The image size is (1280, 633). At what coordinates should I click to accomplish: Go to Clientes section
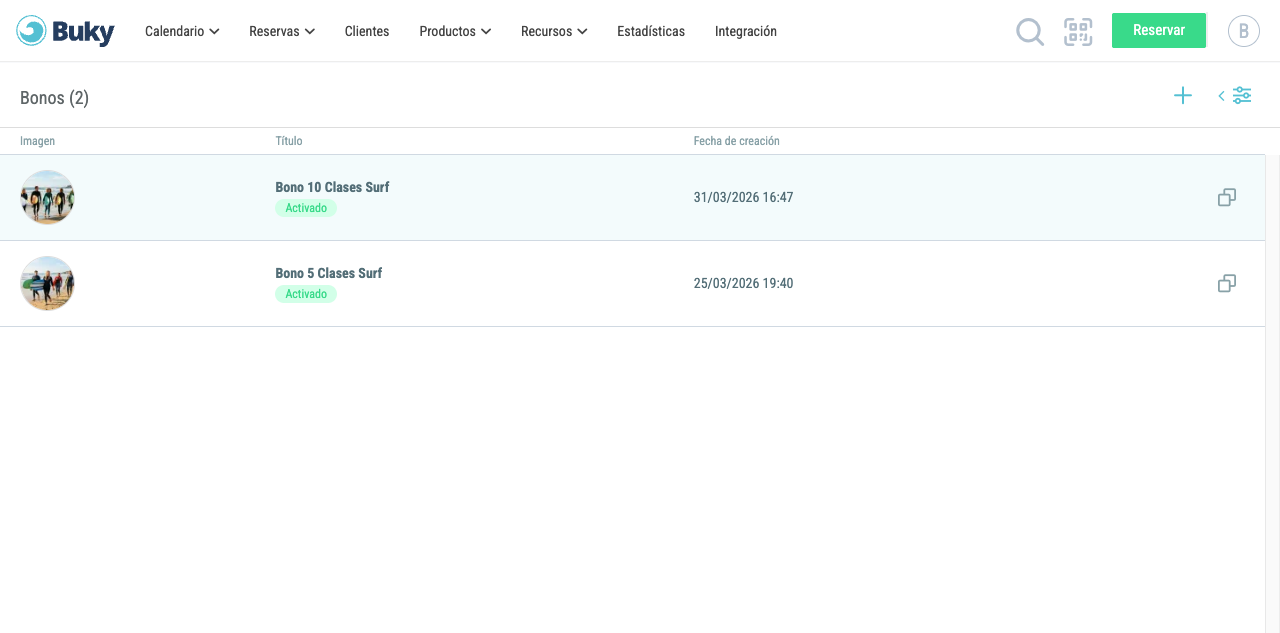367,31
